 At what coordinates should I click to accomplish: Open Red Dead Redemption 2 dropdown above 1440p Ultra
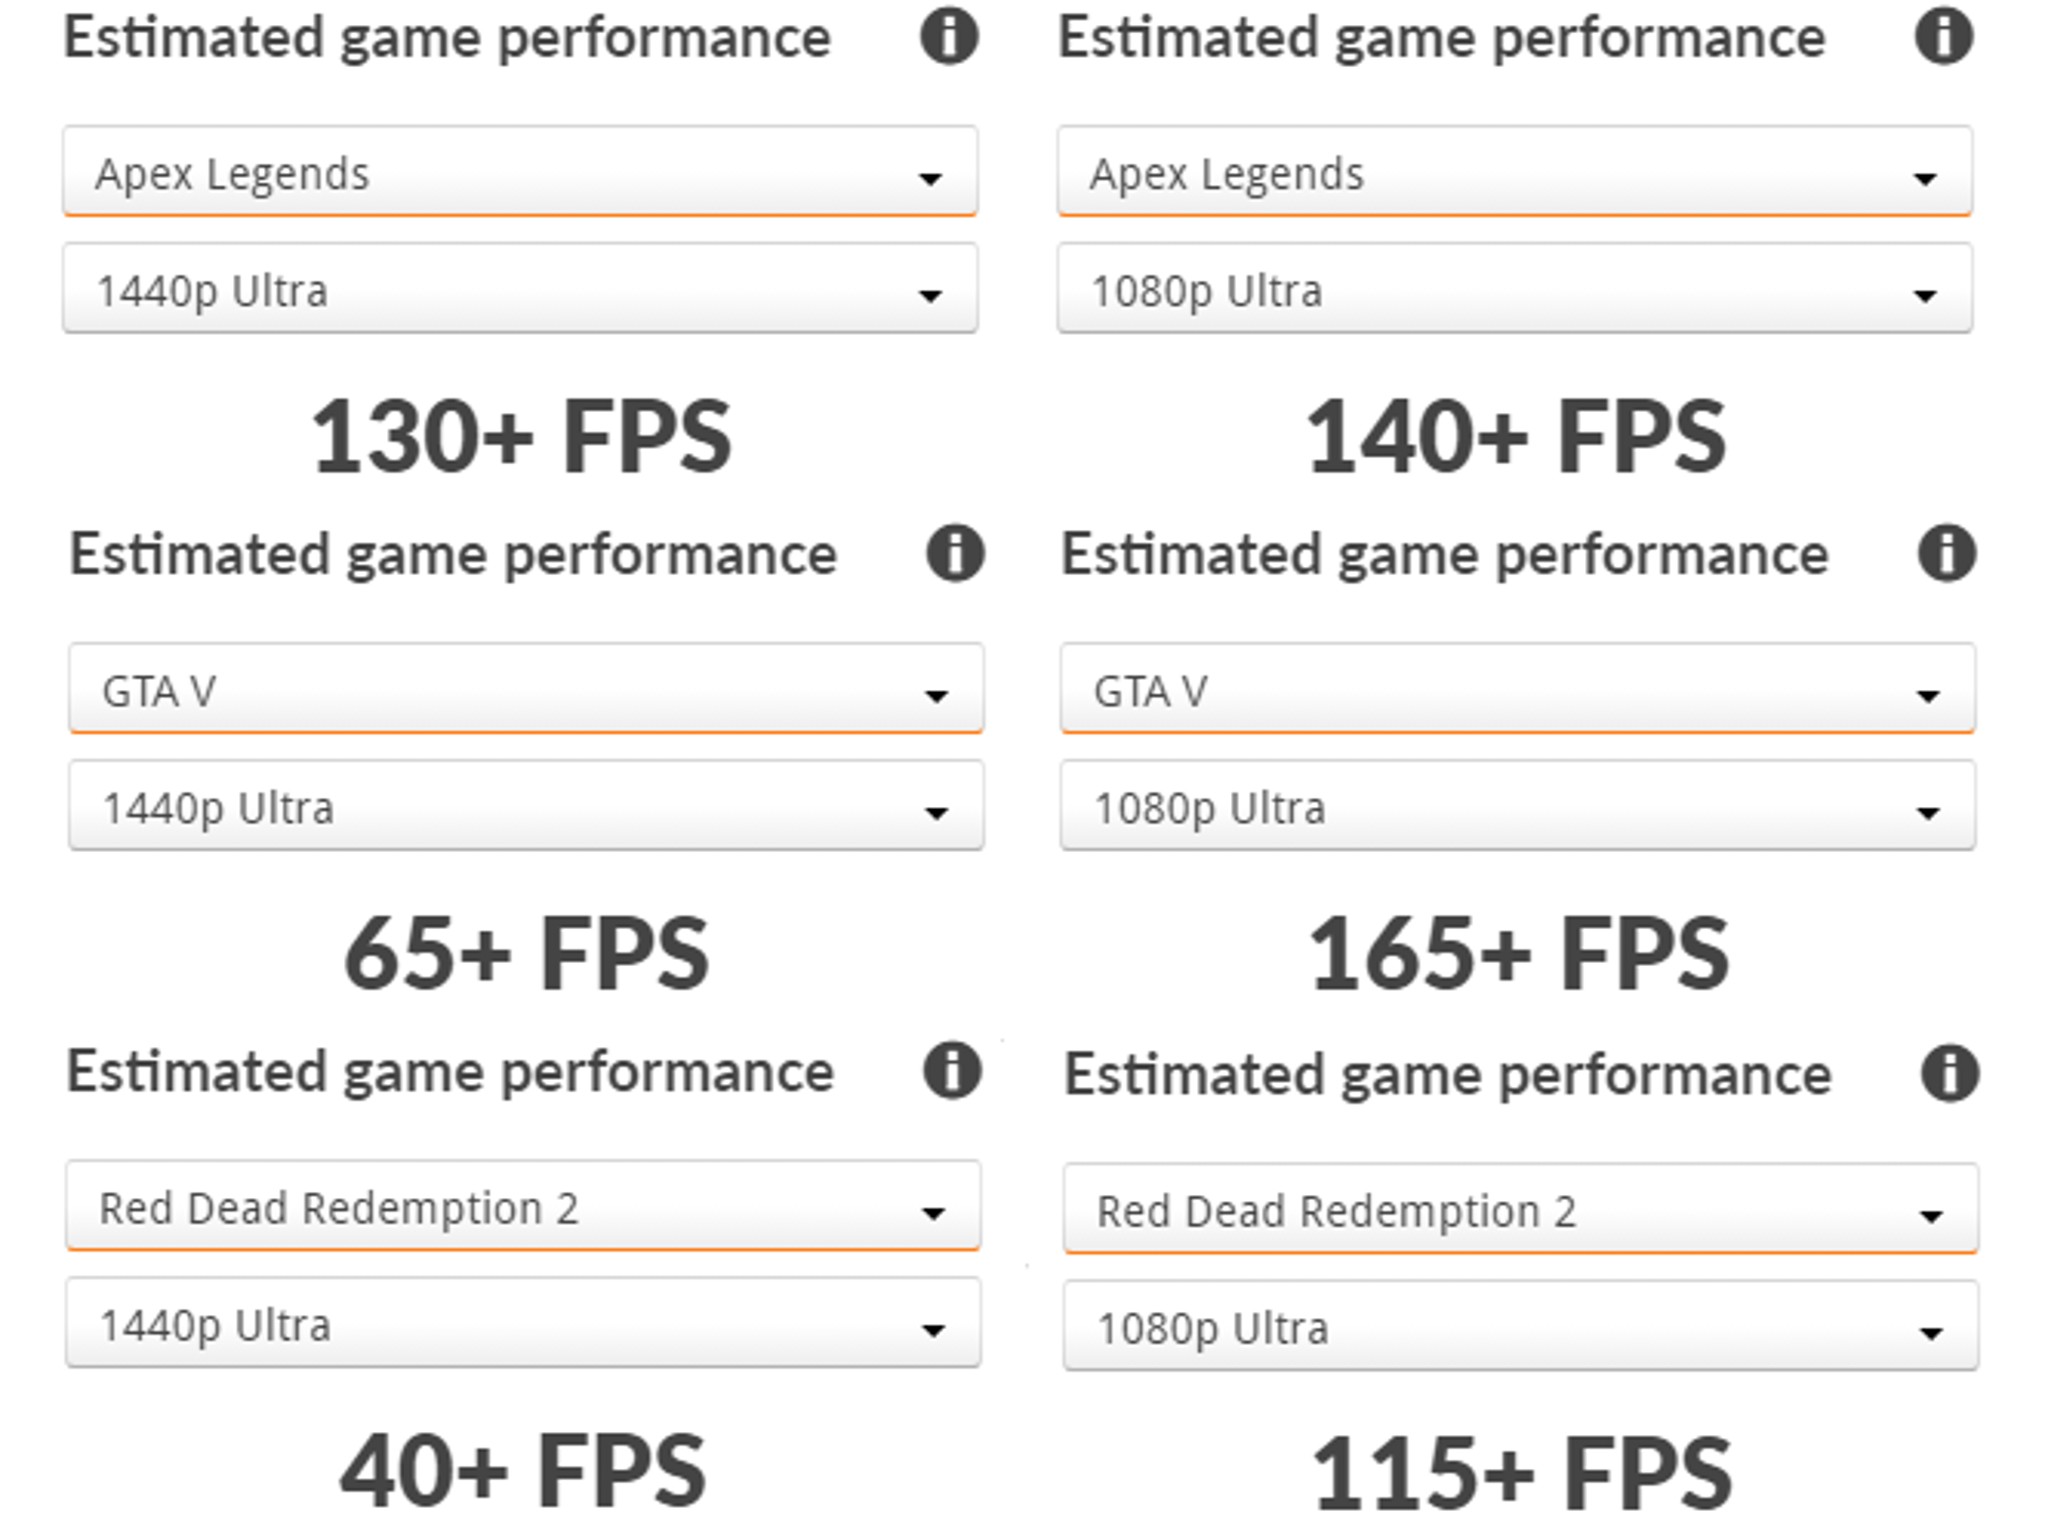[x=523, y=1206]
